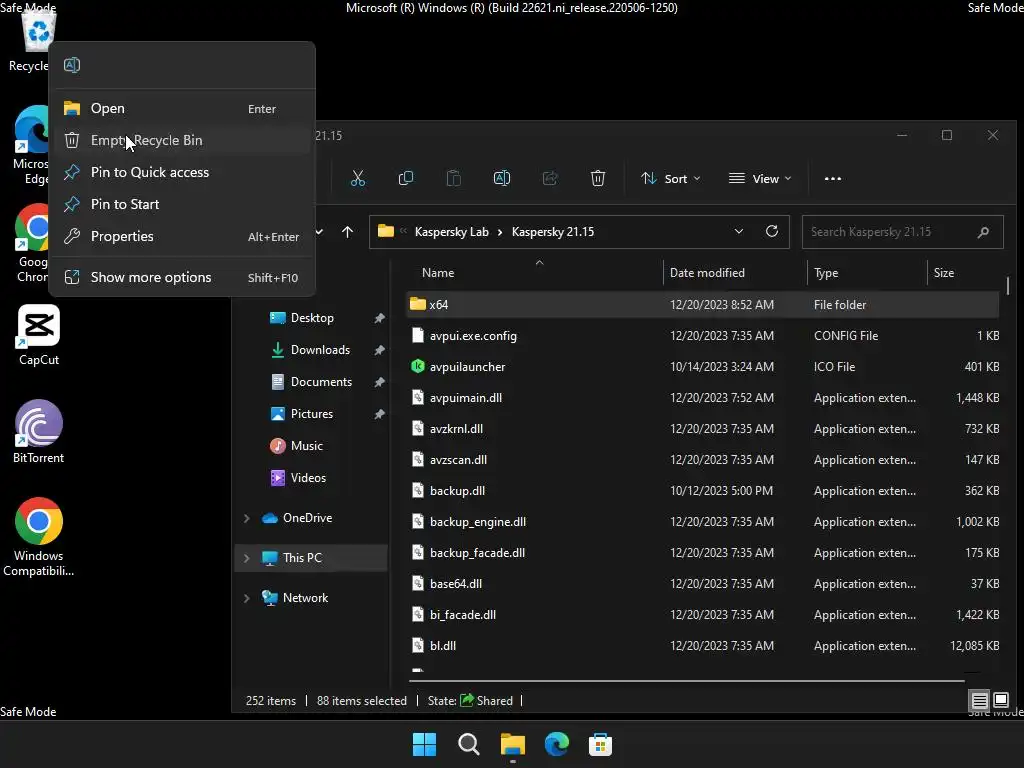Screen dimensions: 1024x768
Task: Sort by Type column header
Action: [826, 273]
